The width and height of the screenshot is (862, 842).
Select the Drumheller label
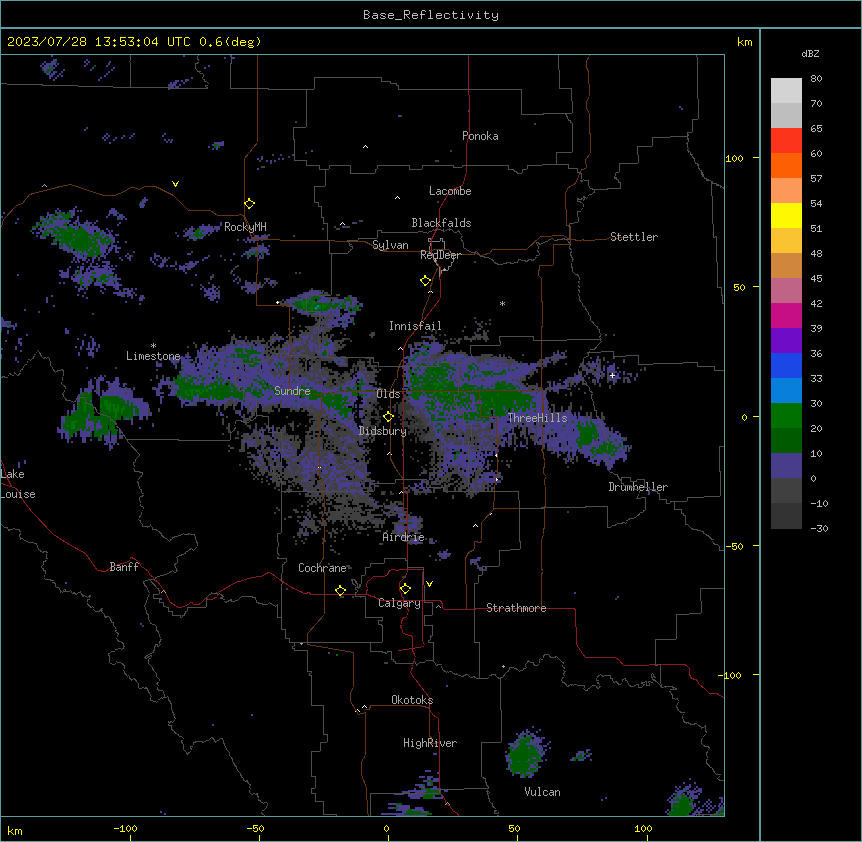pyautogui.click(x=638, y=487)
